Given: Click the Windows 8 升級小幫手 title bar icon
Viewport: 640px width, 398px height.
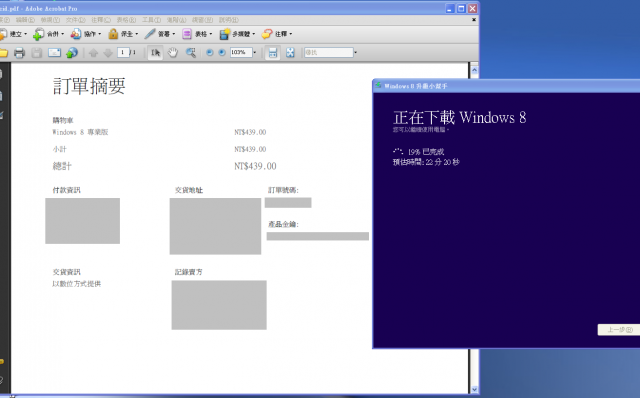Looking at the screenshot, I should pyautogui.click(x=378, y=85).
